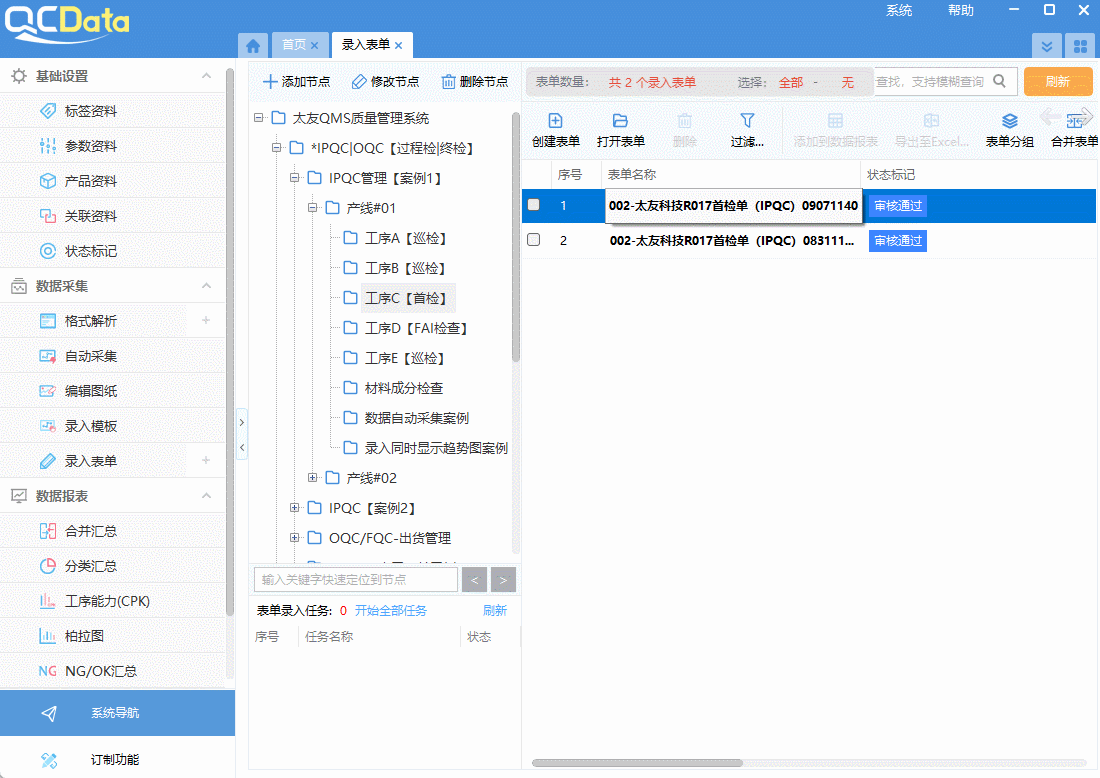This screenshot has height=778, width=1100.
Task: Tick the checkbox for row 1
Action: point(534,205)
